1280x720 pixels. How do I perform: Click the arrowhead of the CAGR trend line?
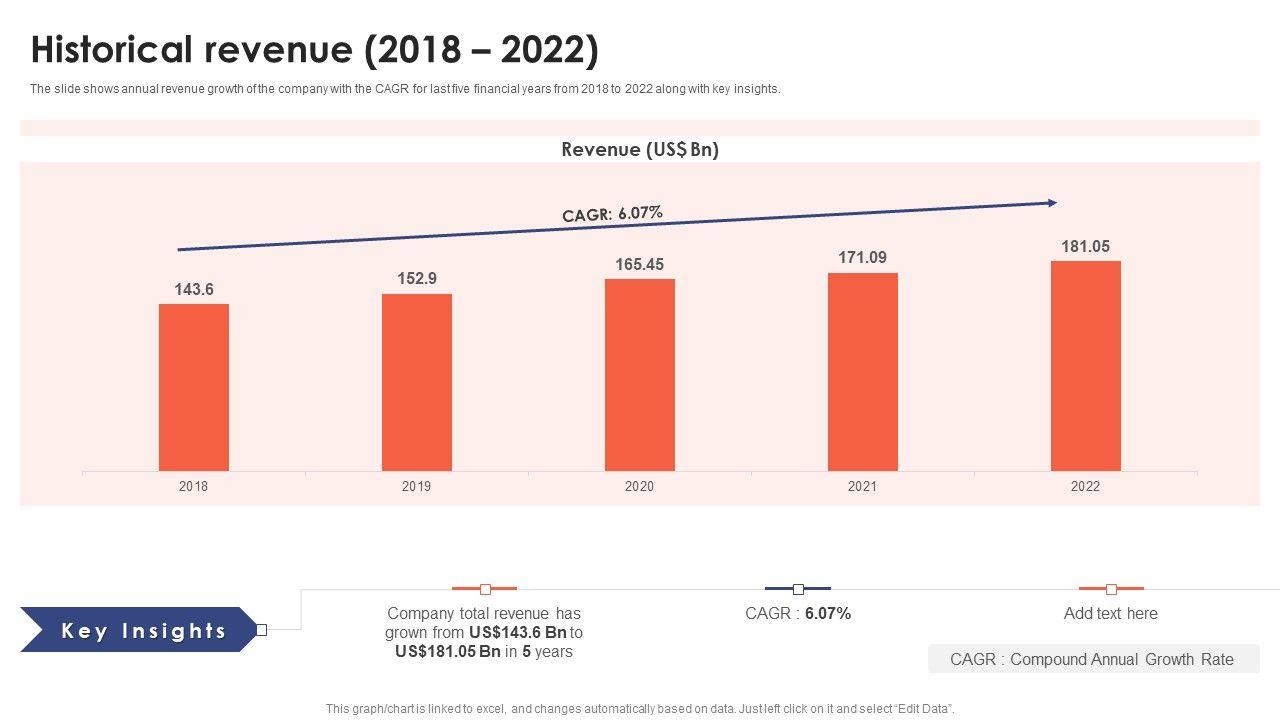pos(1051,203)
